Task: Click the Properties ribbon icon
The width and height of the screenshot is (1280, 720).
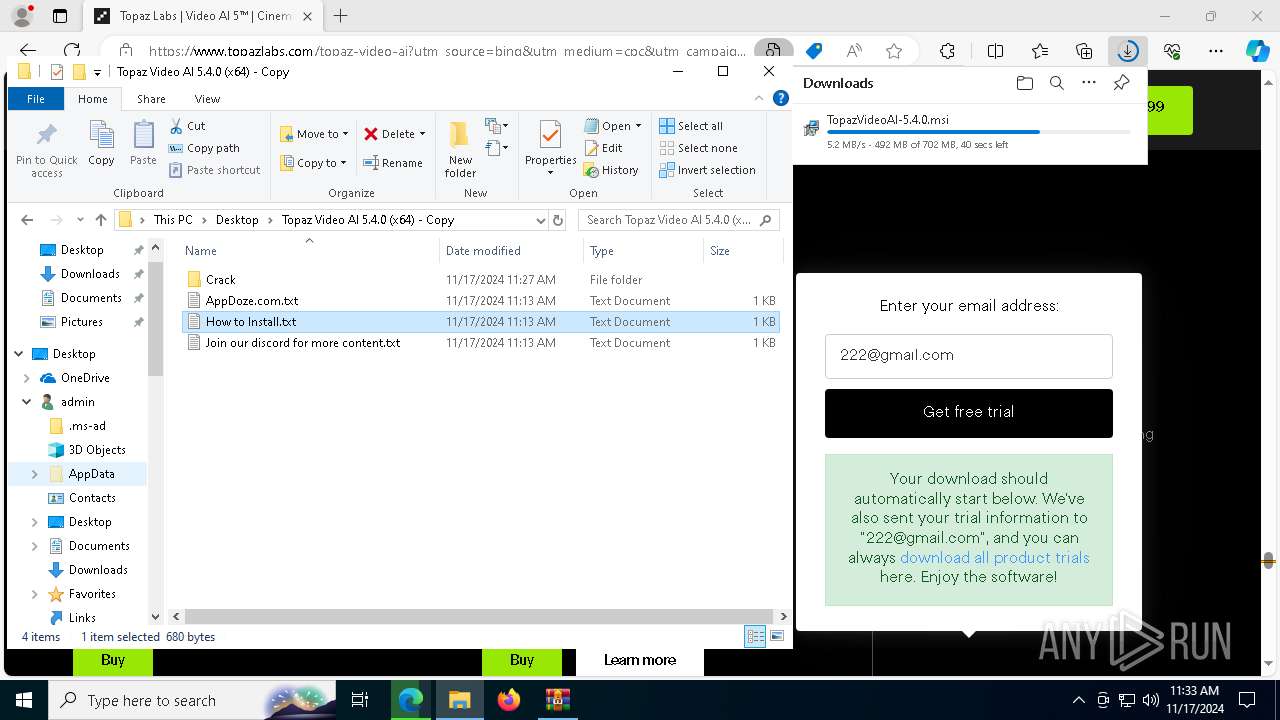Action: point(550,148)
